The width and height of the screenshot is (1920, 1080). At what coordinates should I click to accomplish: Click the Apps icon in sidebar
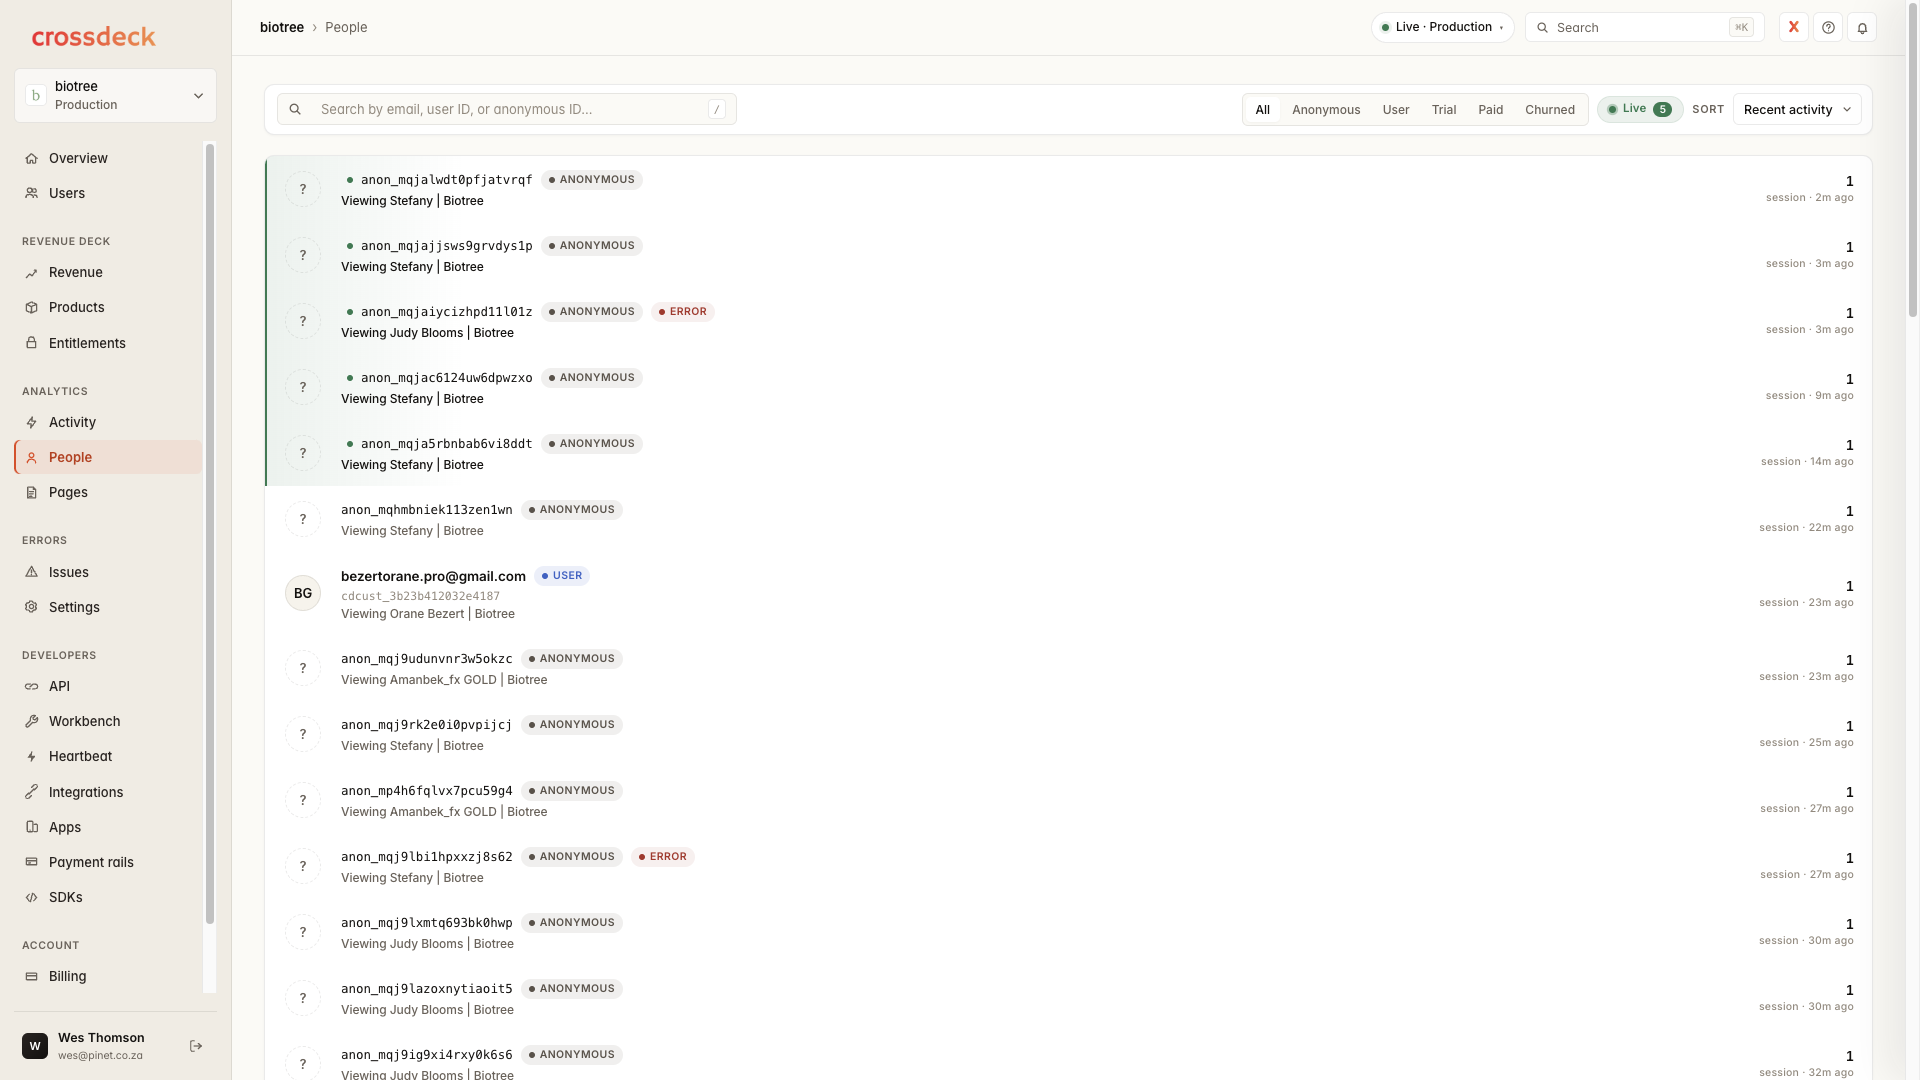coord(32,827)
